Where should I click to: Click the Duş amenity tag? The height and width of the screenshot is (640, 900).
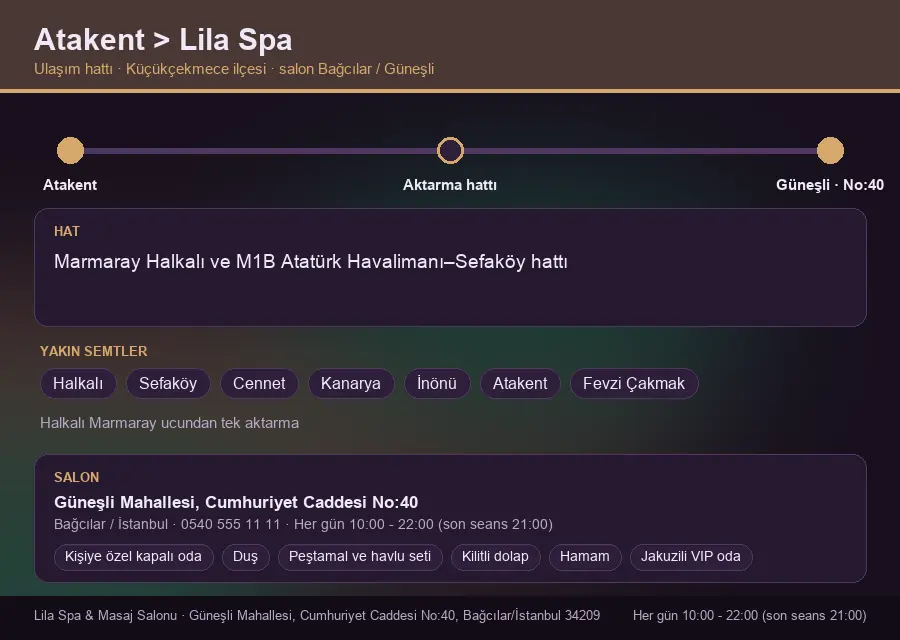pos(245,557)
